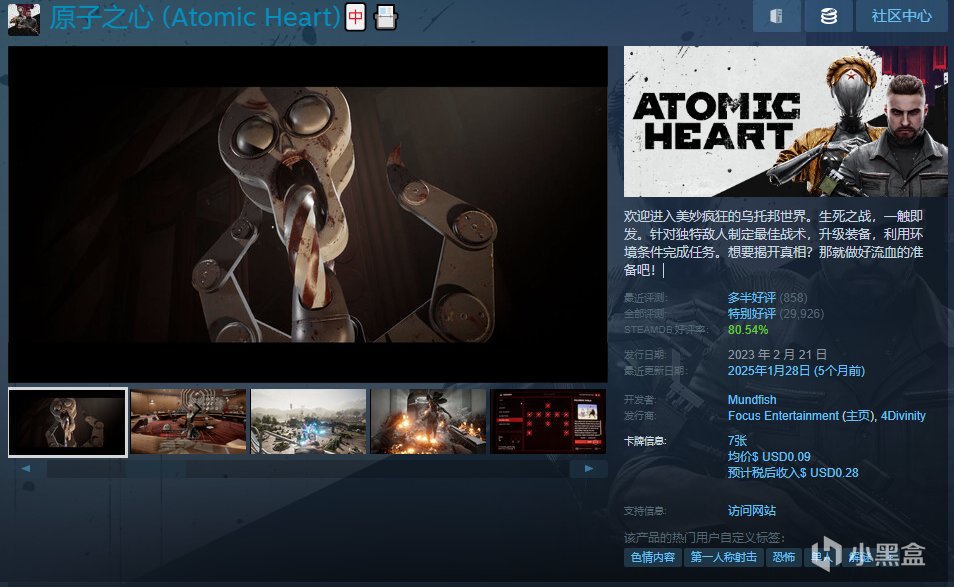The image size is (954, 587).
Task: Open last update date 2025年1月28日 link
Action: pyautogui.click(x=796, y=370)
